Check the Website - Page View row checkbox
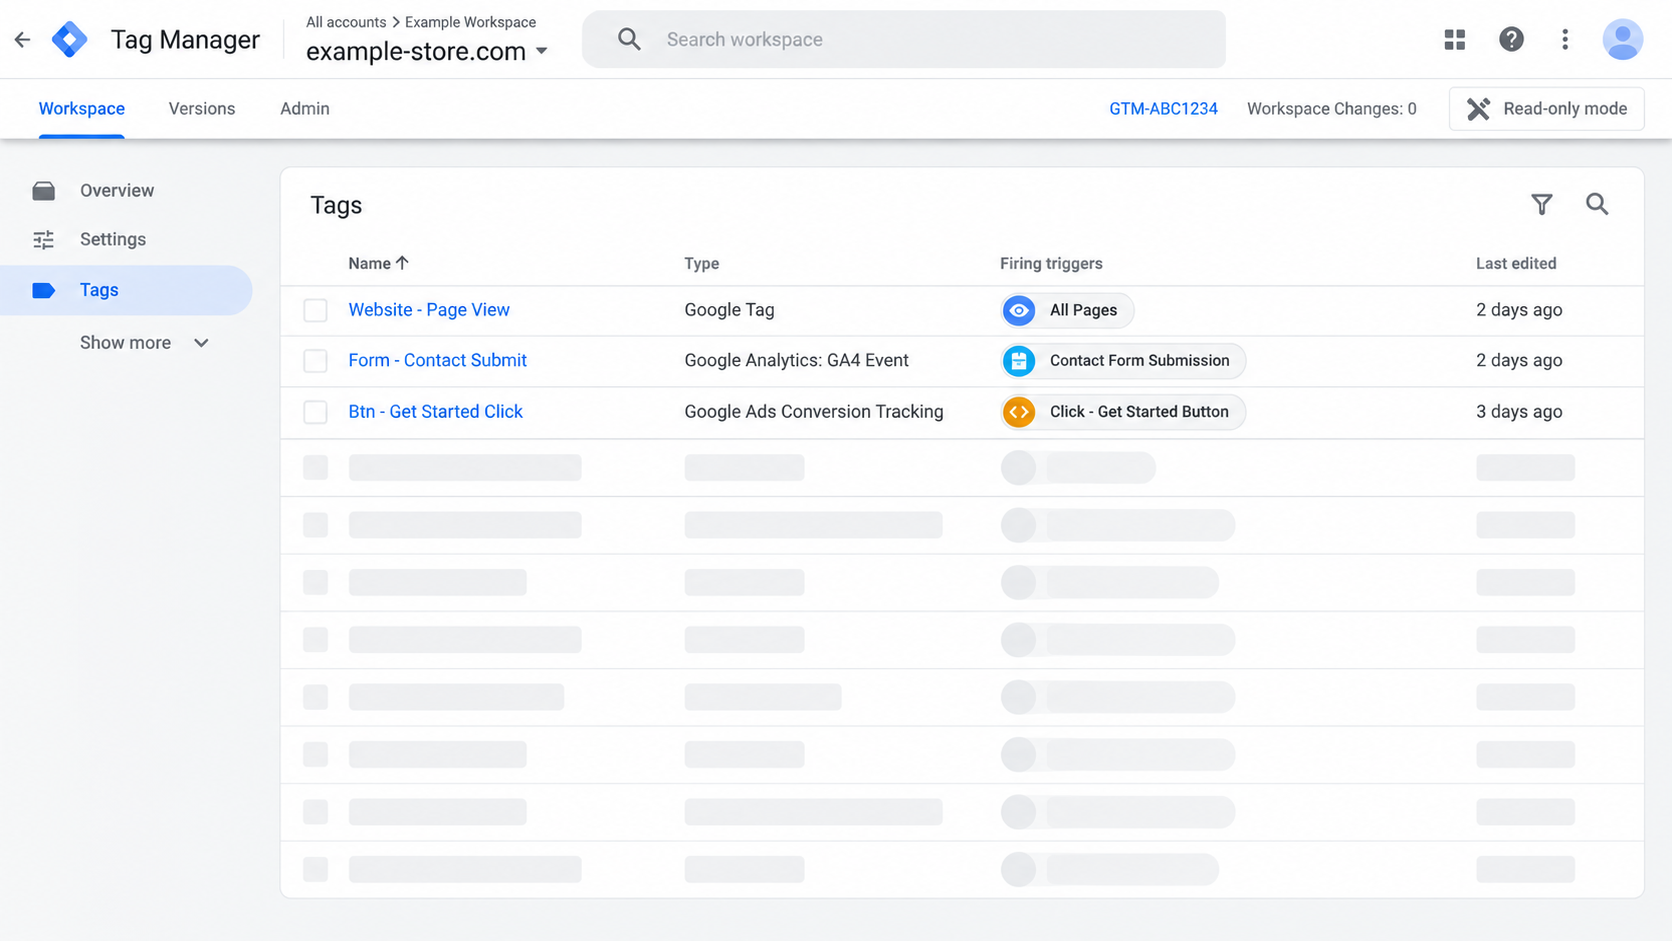1672x941 pixels. [316, 310]
